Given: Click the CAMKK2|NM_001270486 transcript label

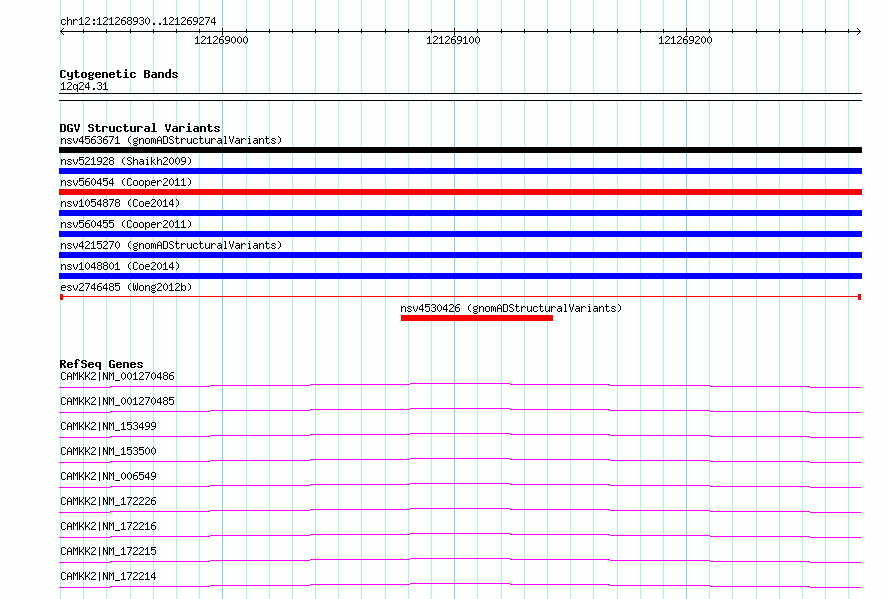Looking at the screenshot, I should [x=117, y=376].
